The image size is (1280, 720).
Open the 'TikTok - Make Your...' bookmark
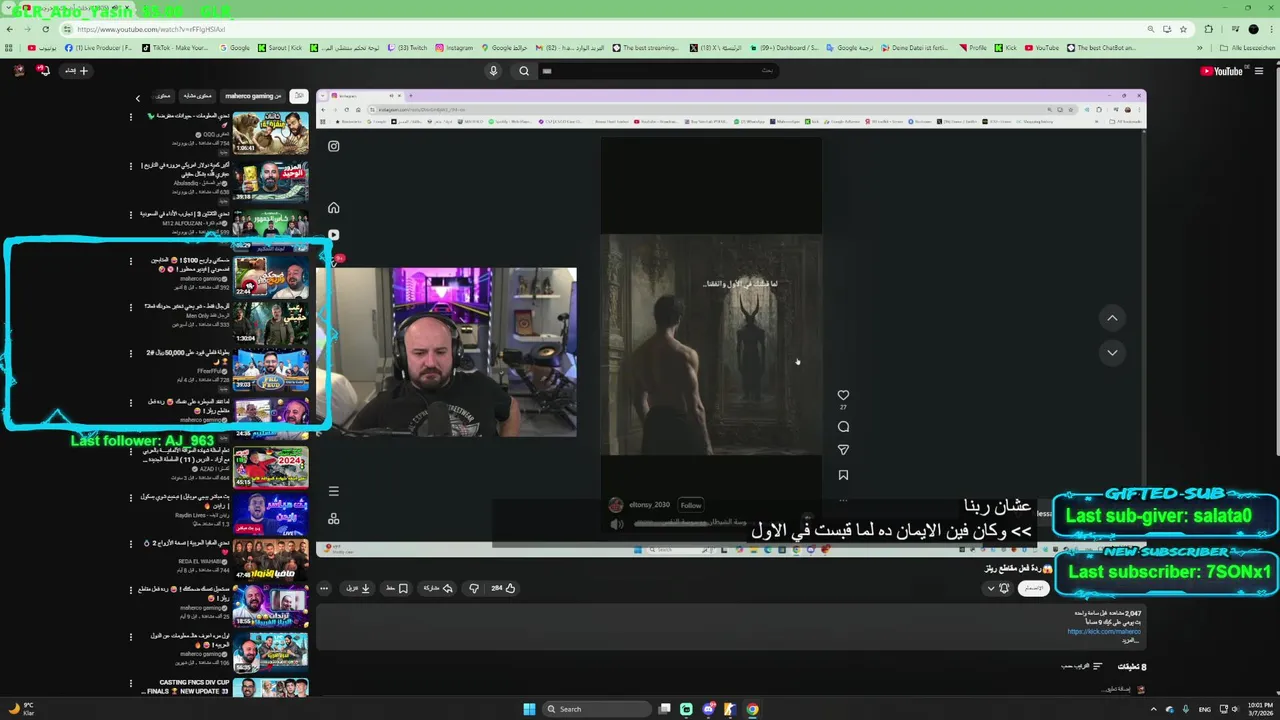pos(176,48)
